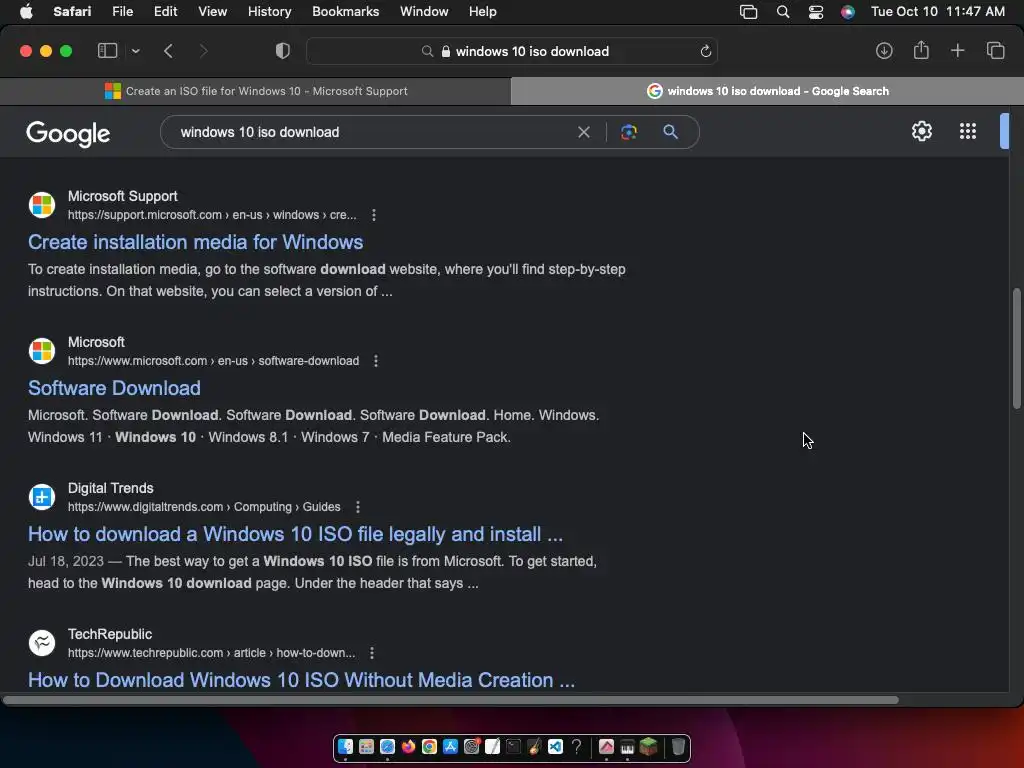The width and height of the screenshot is (1024, 768).
Task: Open Visual Studio Code from the Dock
Action: [x=555, y=746]
